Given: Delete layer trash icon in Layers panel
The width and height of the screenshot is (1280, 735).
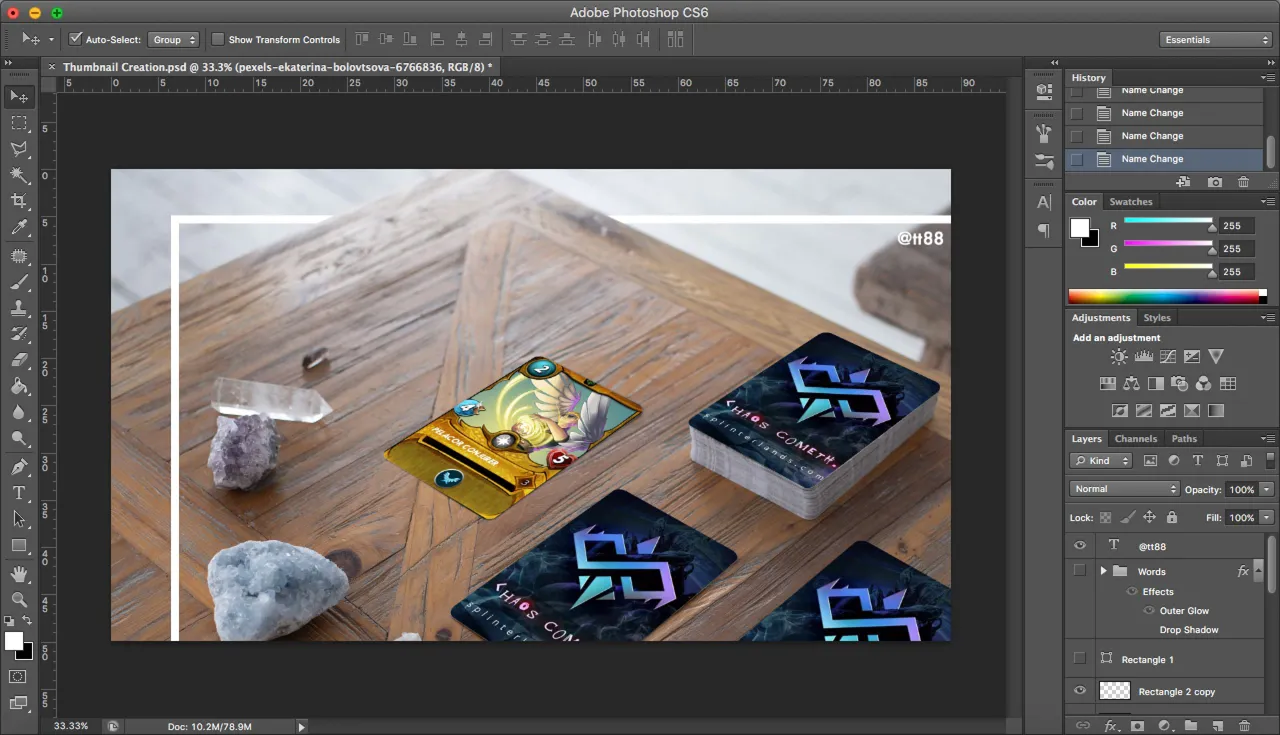Looking at the screenshot, I should point(1245,726).
